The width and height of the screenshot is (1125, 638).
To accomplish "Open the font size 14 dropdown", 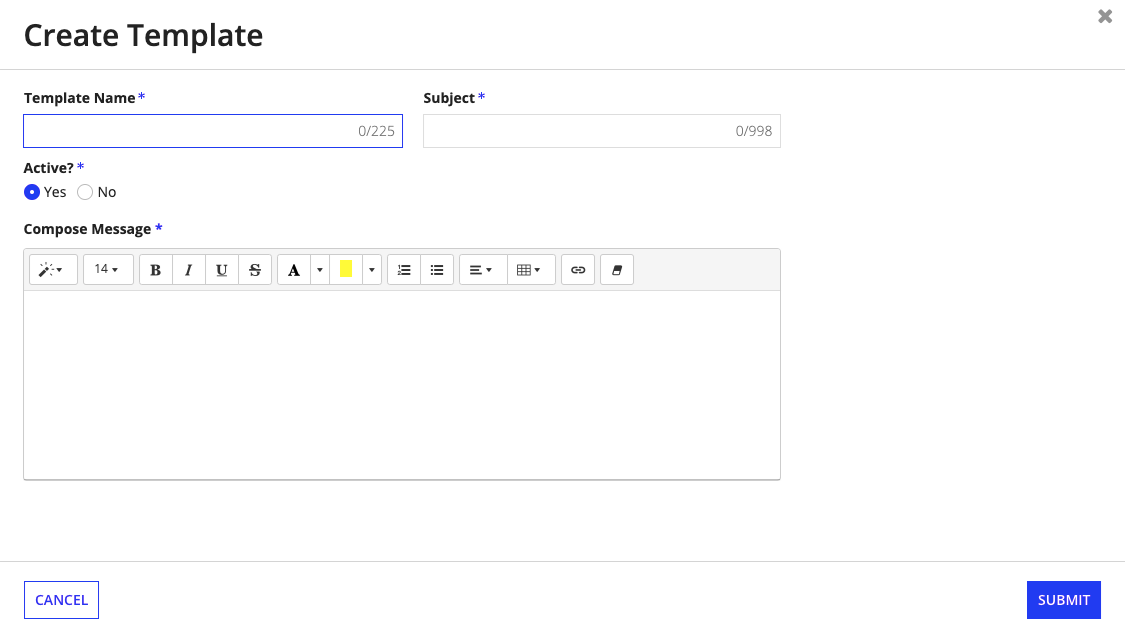I will coord(108,270).
